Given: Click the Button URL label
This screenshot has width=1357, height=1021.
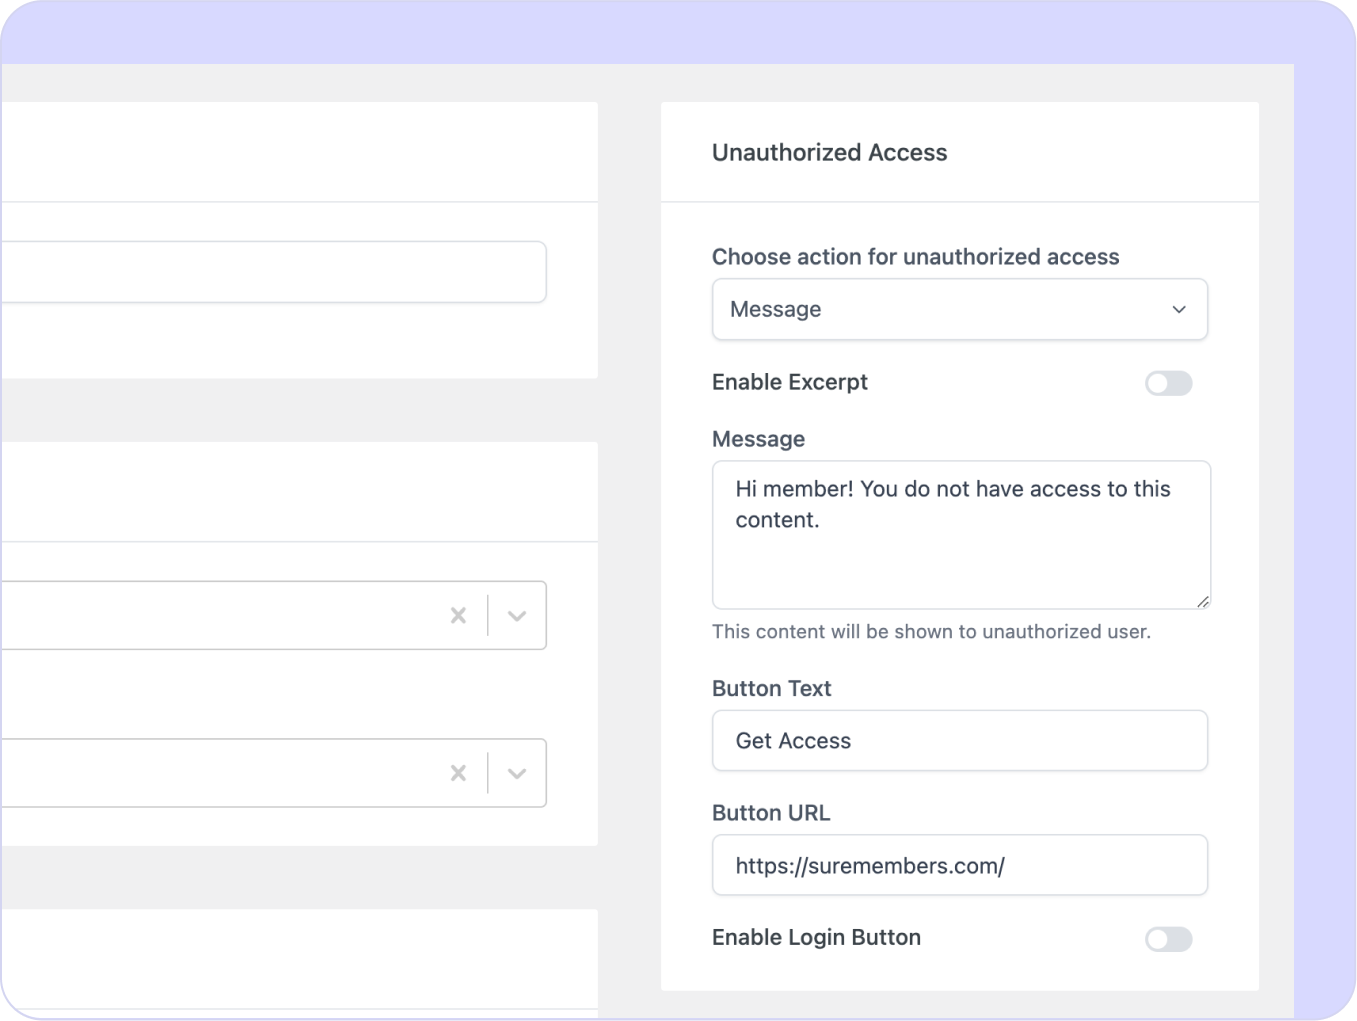Looking at the screenshot, I should pyautogui.click(x=770, y=813).
